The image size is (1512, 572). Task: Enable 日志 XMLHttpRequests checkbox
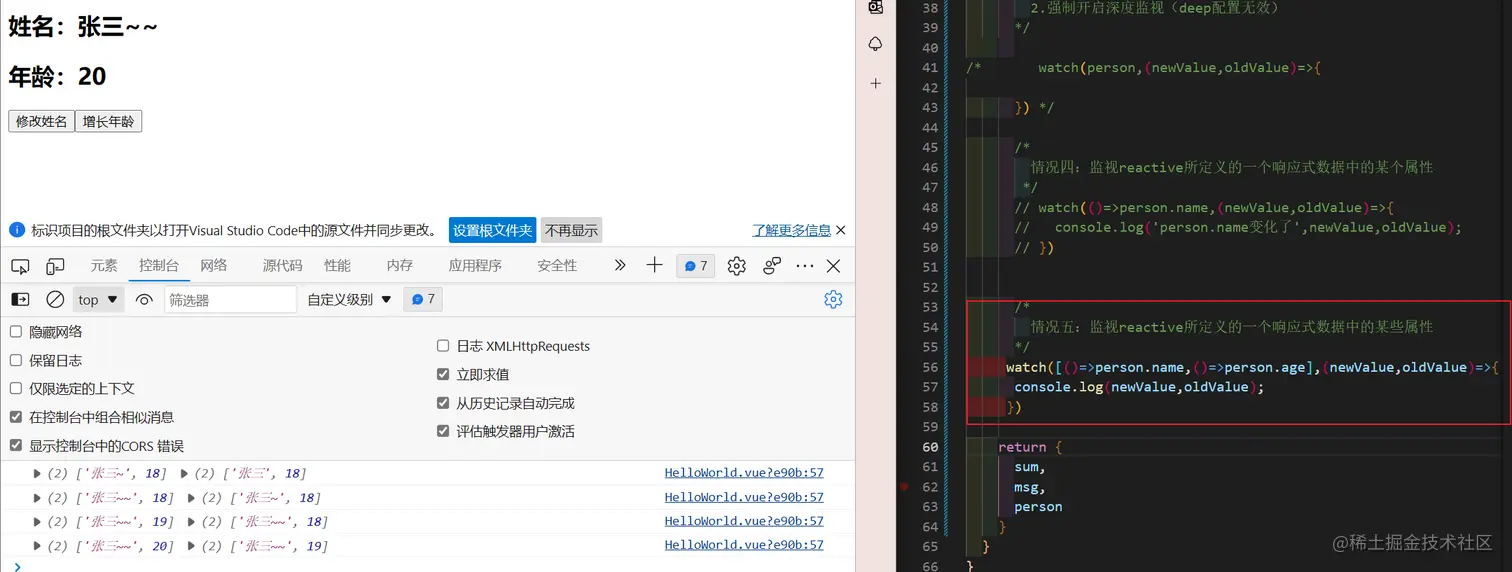click(443, 346)
